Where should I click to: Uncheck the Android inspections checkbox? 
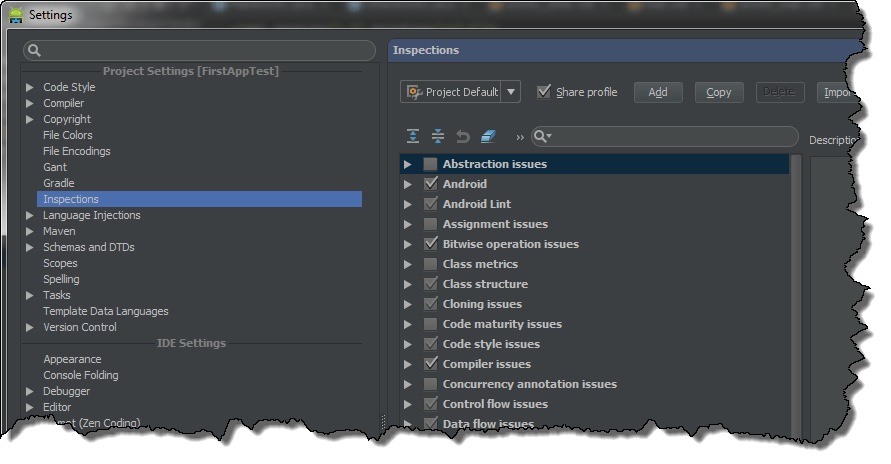tap(430, 184)
